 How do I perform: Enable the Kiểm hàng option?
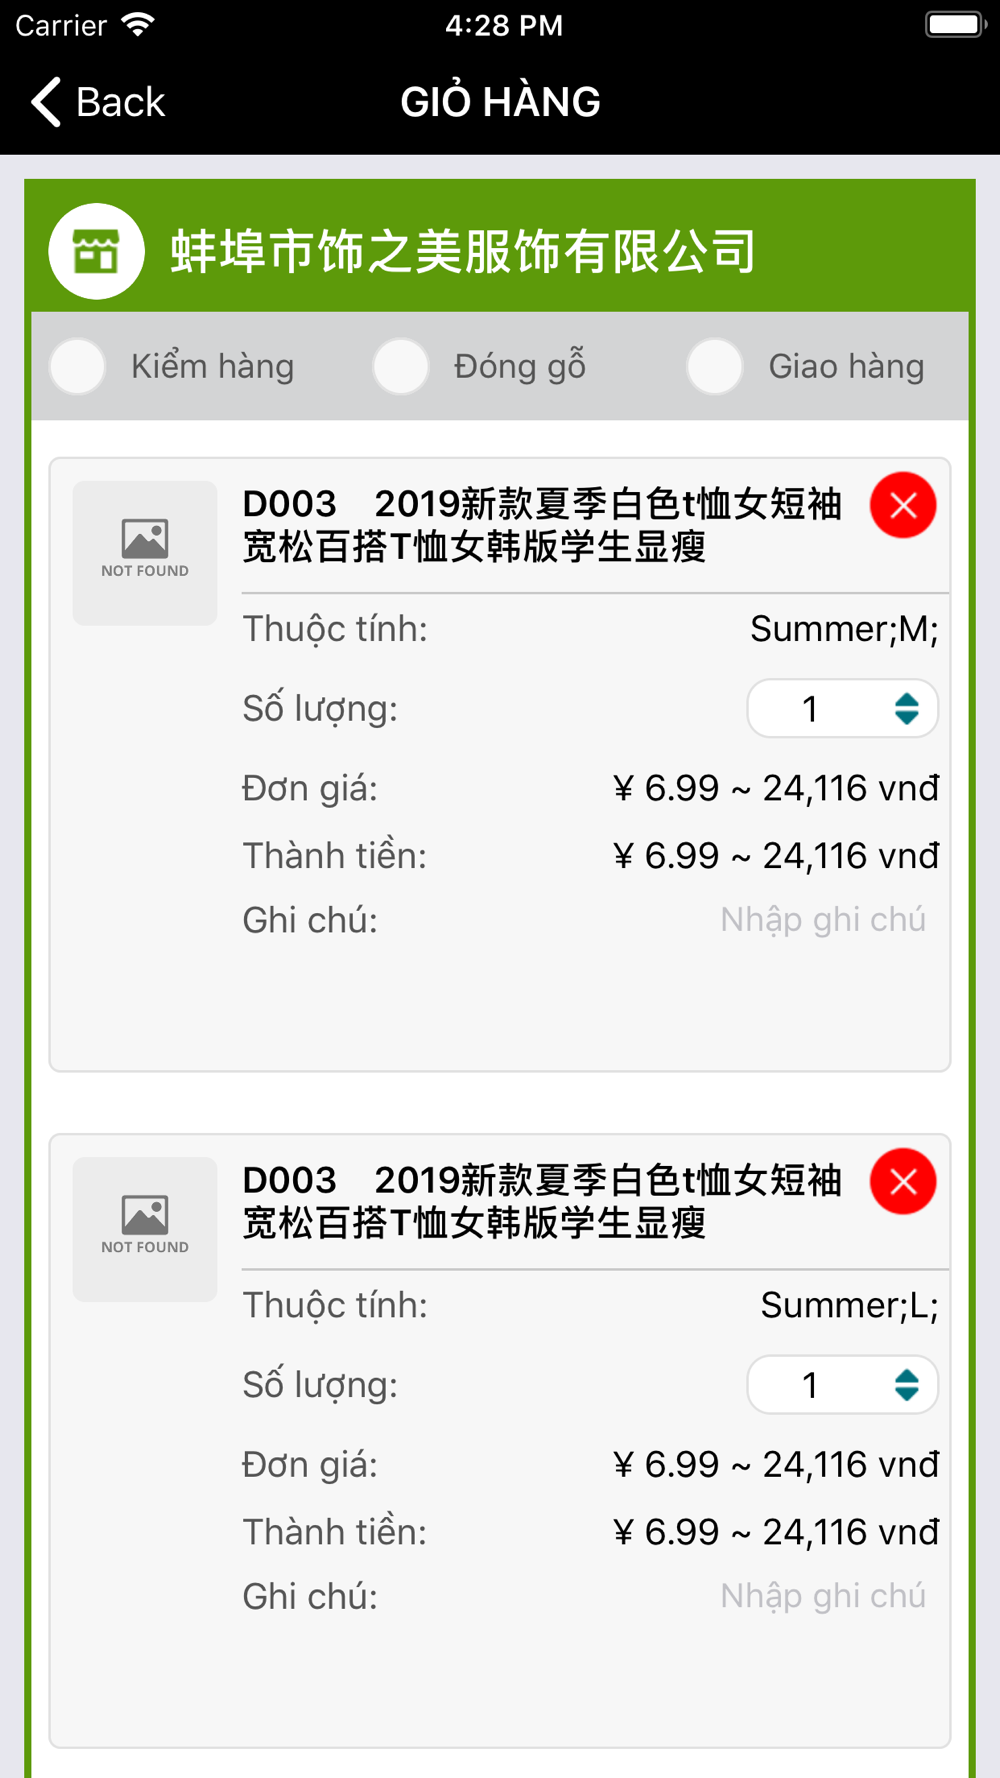[x=78, y=366]
